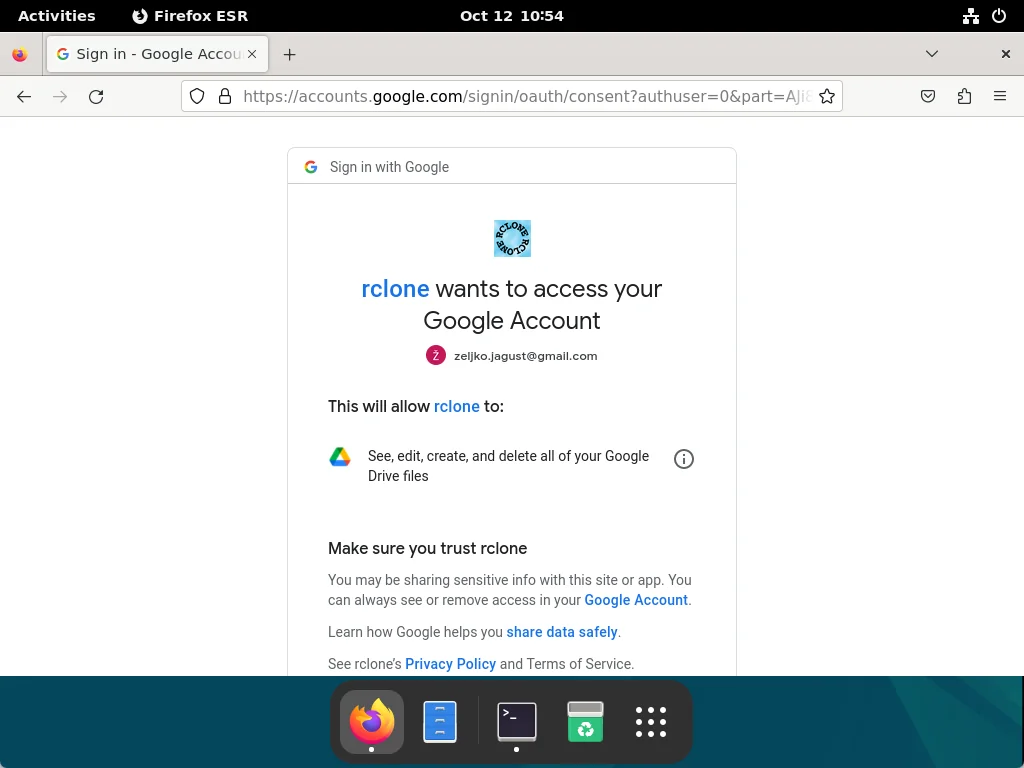Image resolution: width=1024 pixels, height=768 pixels.
Task: Show all applications grid in dock
Action: click(651, 722)
